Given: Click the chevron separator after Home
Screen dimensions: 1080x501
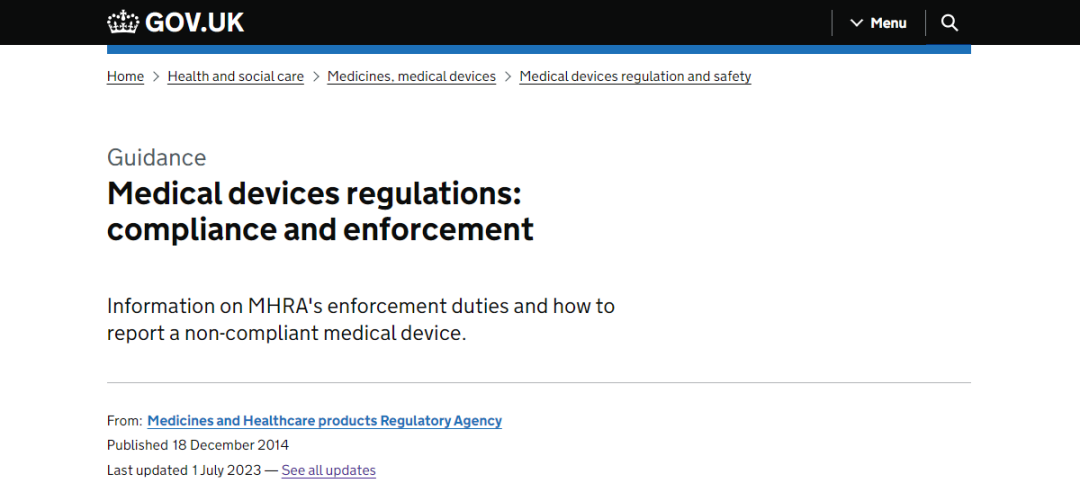Looking at the screenshot, I should coord(156,76).
